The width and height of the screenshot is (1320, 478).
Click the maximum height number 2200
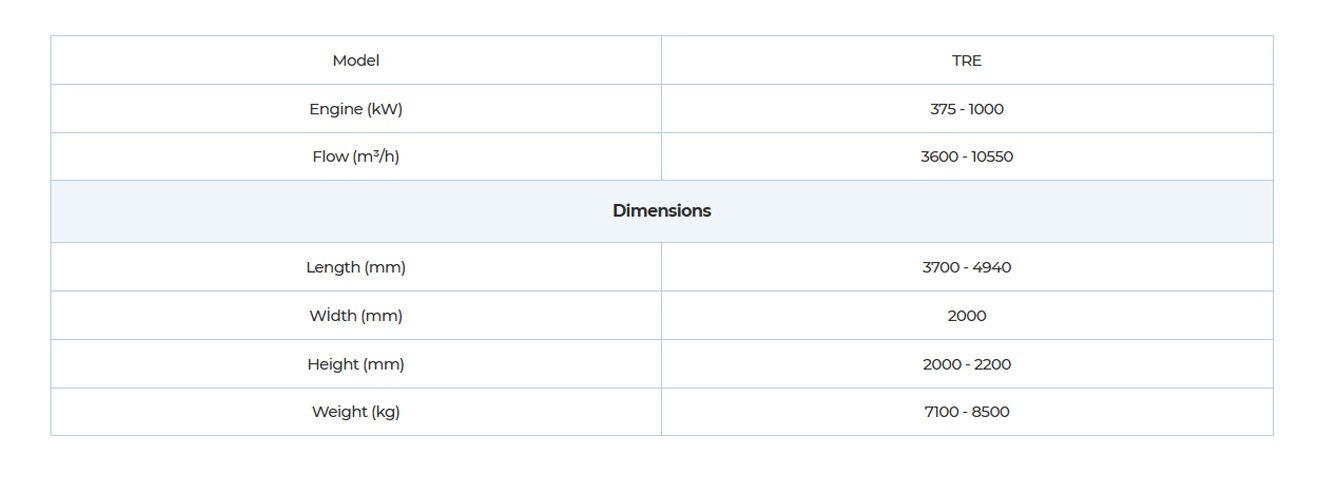click(x=992, y=365)
